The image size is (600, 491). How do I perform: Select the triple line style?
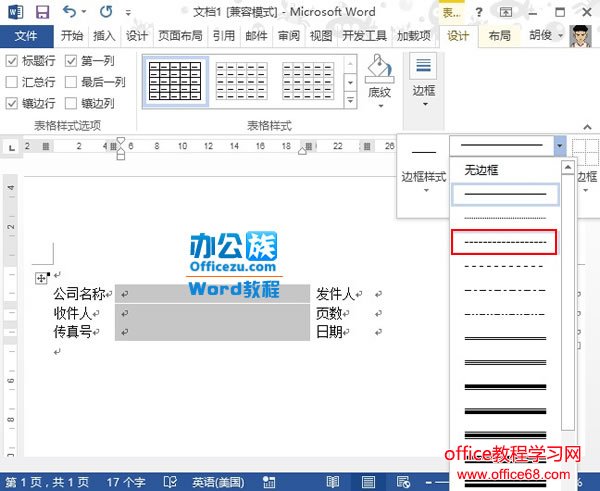pyautogui.click(x=505, y=362)
